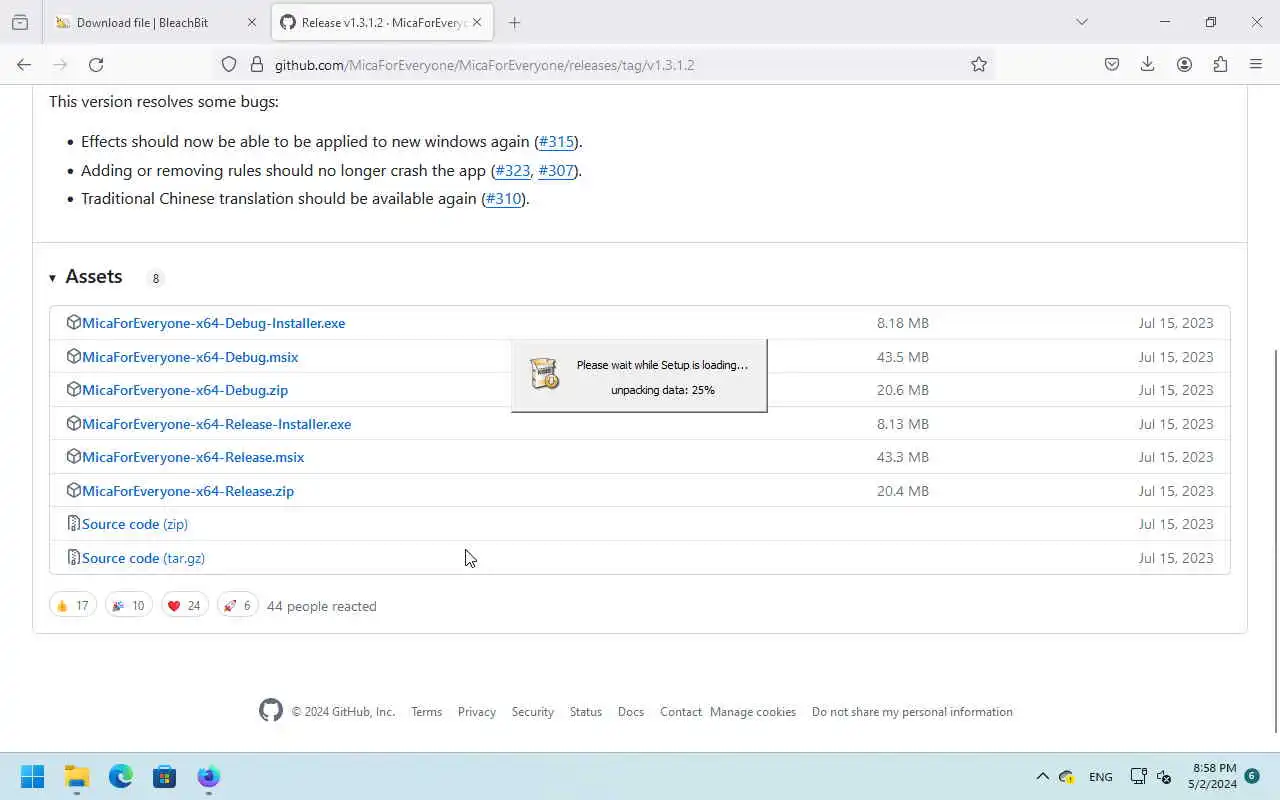1280x800 pixels.
Task: Open the Terms footer link
Action: (426, 712)
